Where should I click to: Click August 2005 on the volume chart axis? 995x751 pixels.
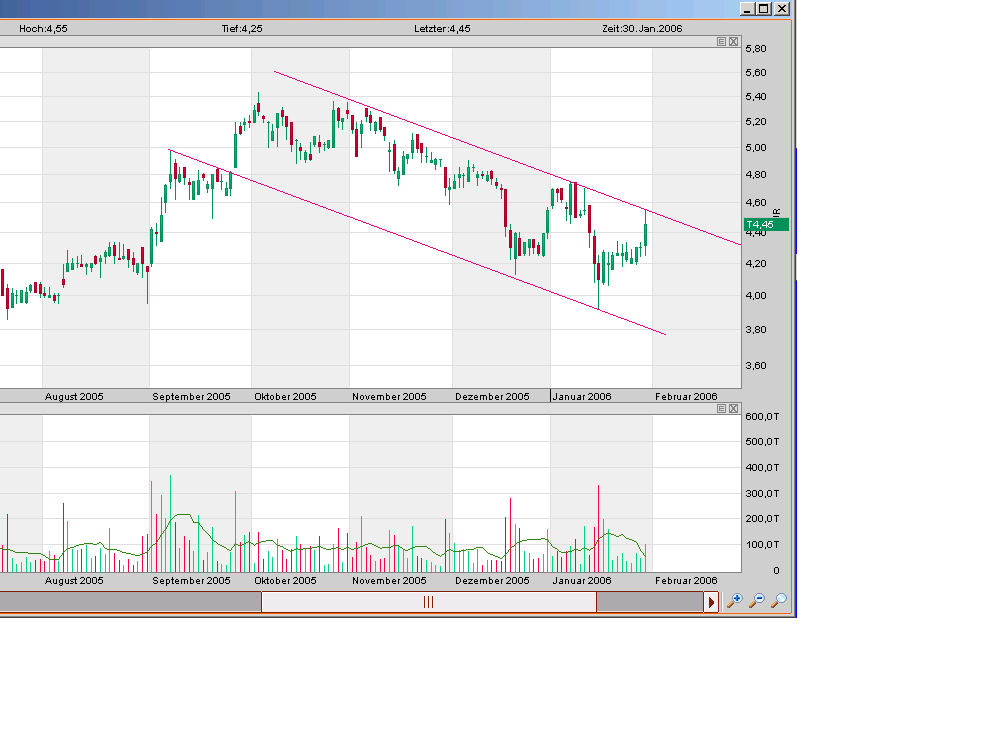click(74, 580)
